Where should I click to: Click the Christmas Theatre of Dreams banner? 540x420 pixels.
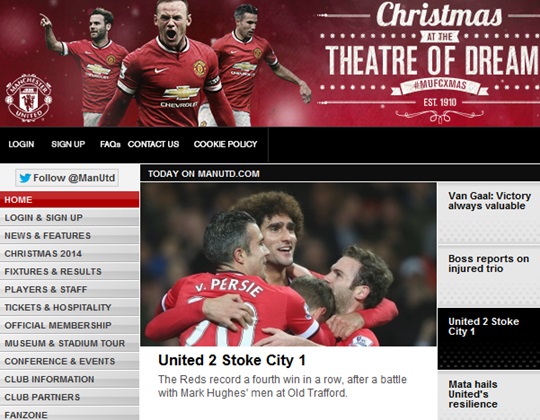point(427,63)
